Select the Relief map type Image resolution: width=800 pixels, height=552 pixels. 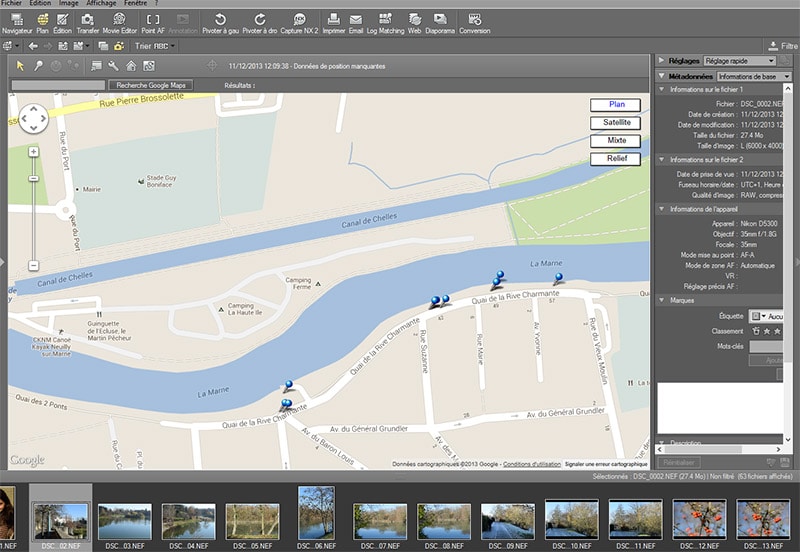tap(615, 159)
